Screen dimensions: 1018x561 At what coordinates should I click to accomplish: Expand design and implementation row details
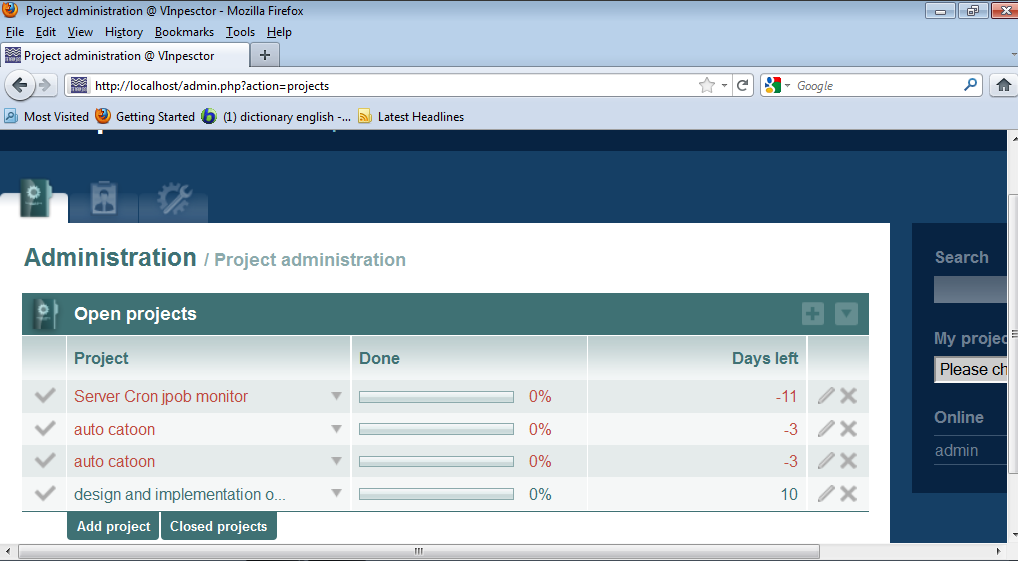click(x=337, y=494)
